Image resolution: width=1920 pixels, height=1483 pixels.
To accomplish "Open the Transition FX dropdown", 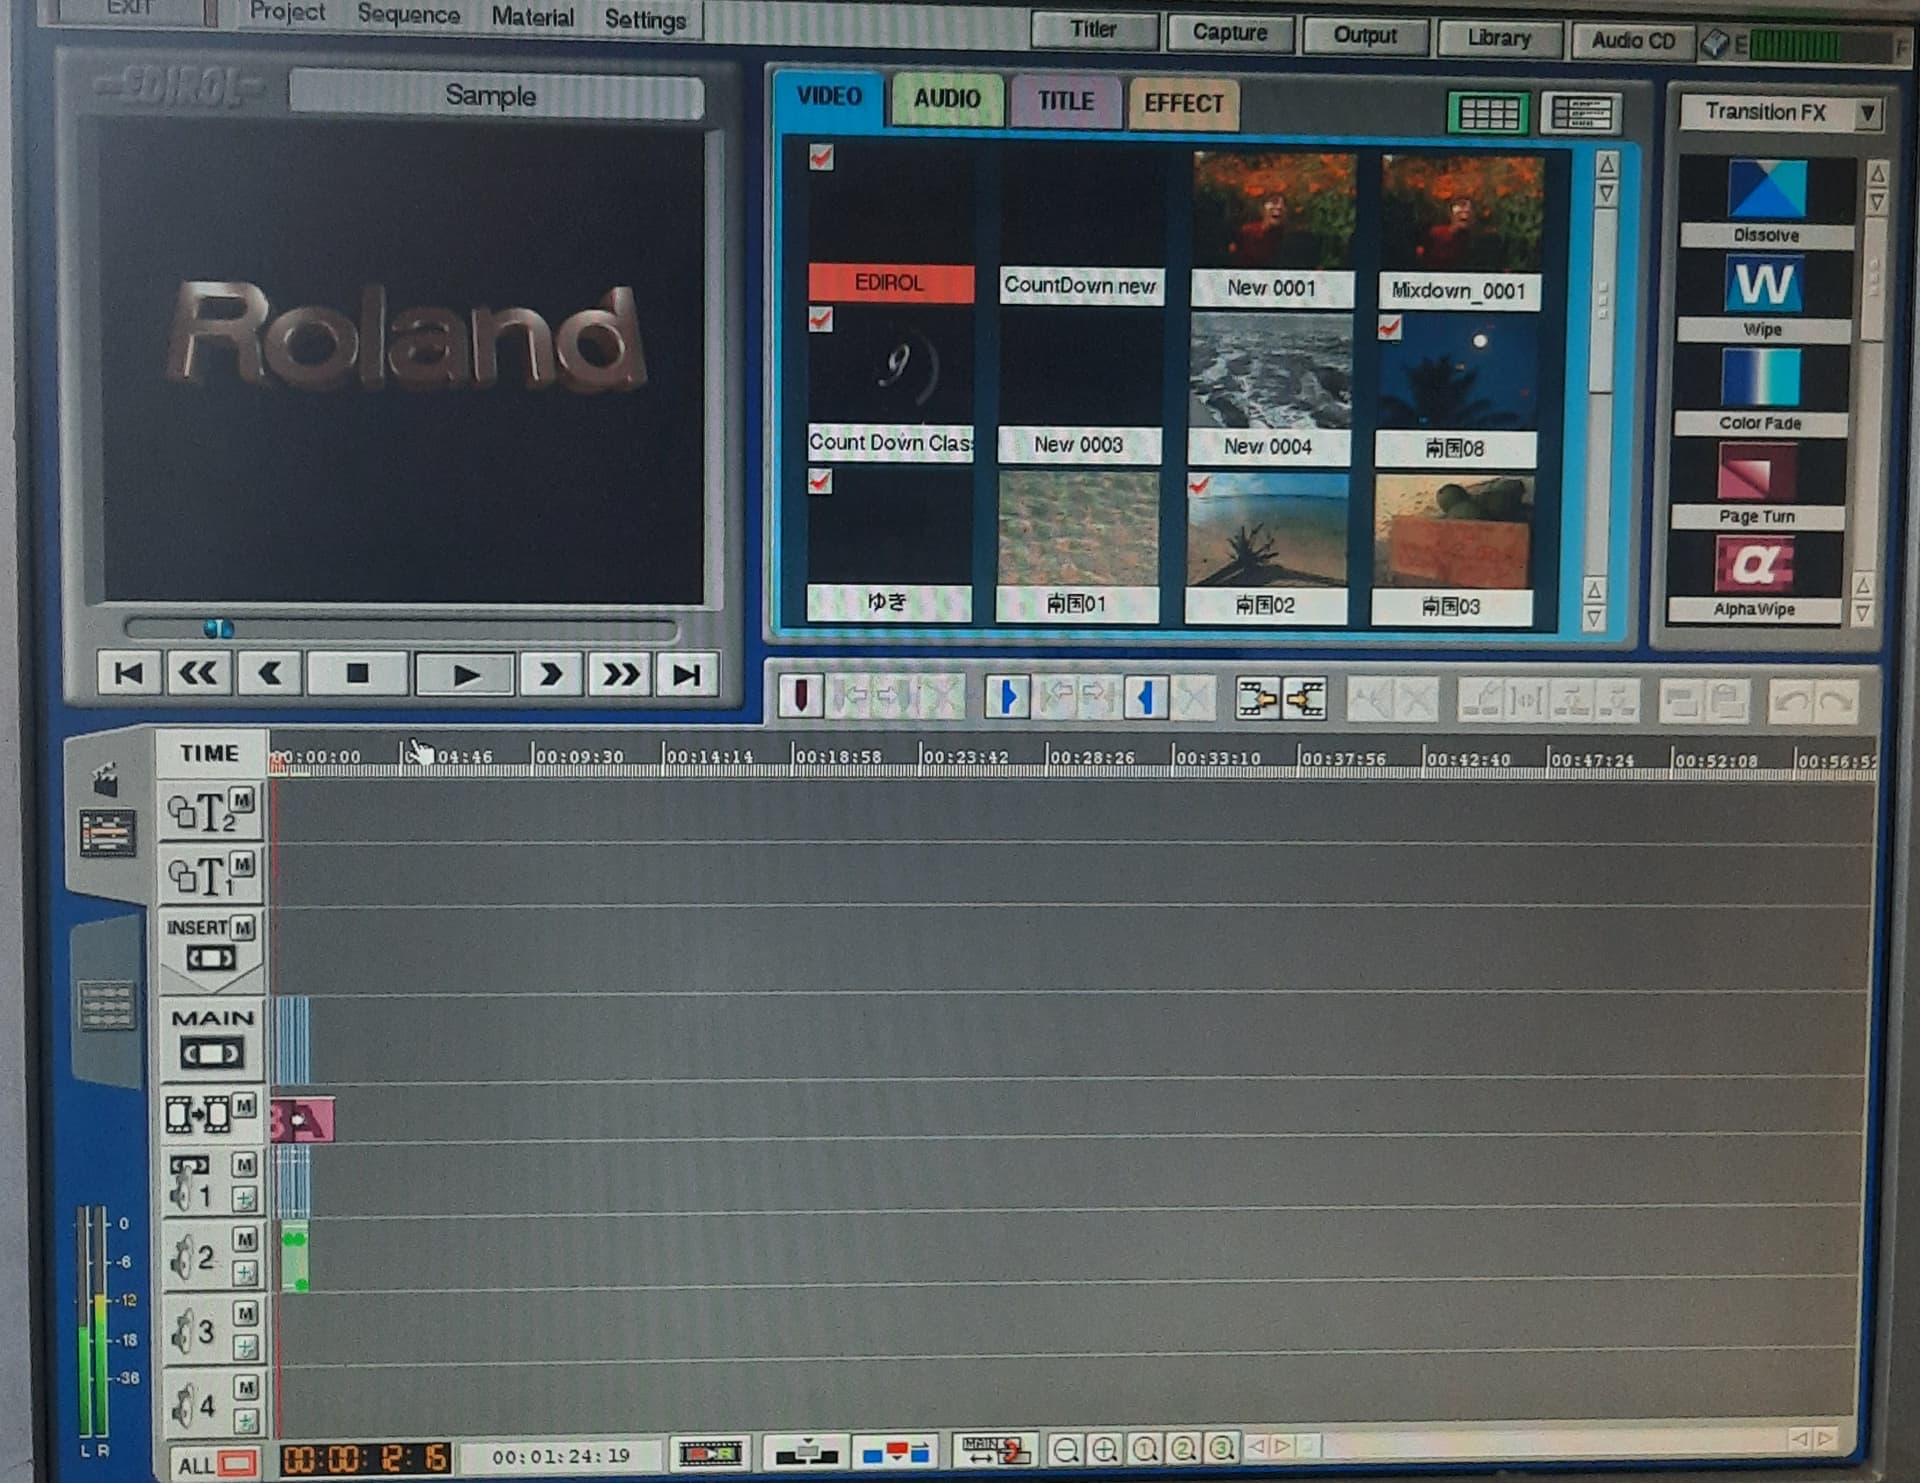I will click(x=1867, y=113).
